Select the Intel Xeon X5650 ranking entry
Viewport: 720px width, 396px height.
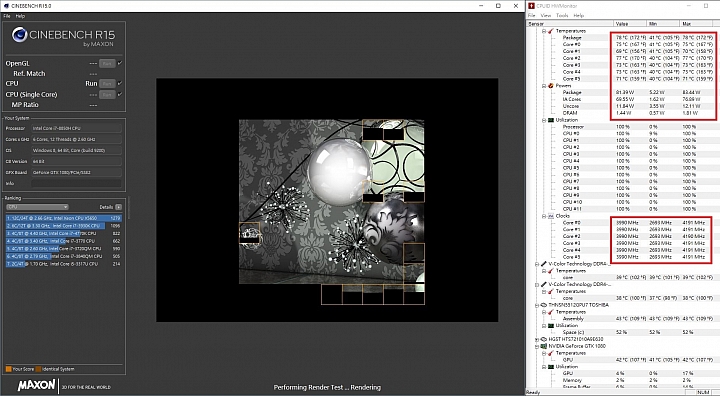(64, 218)
